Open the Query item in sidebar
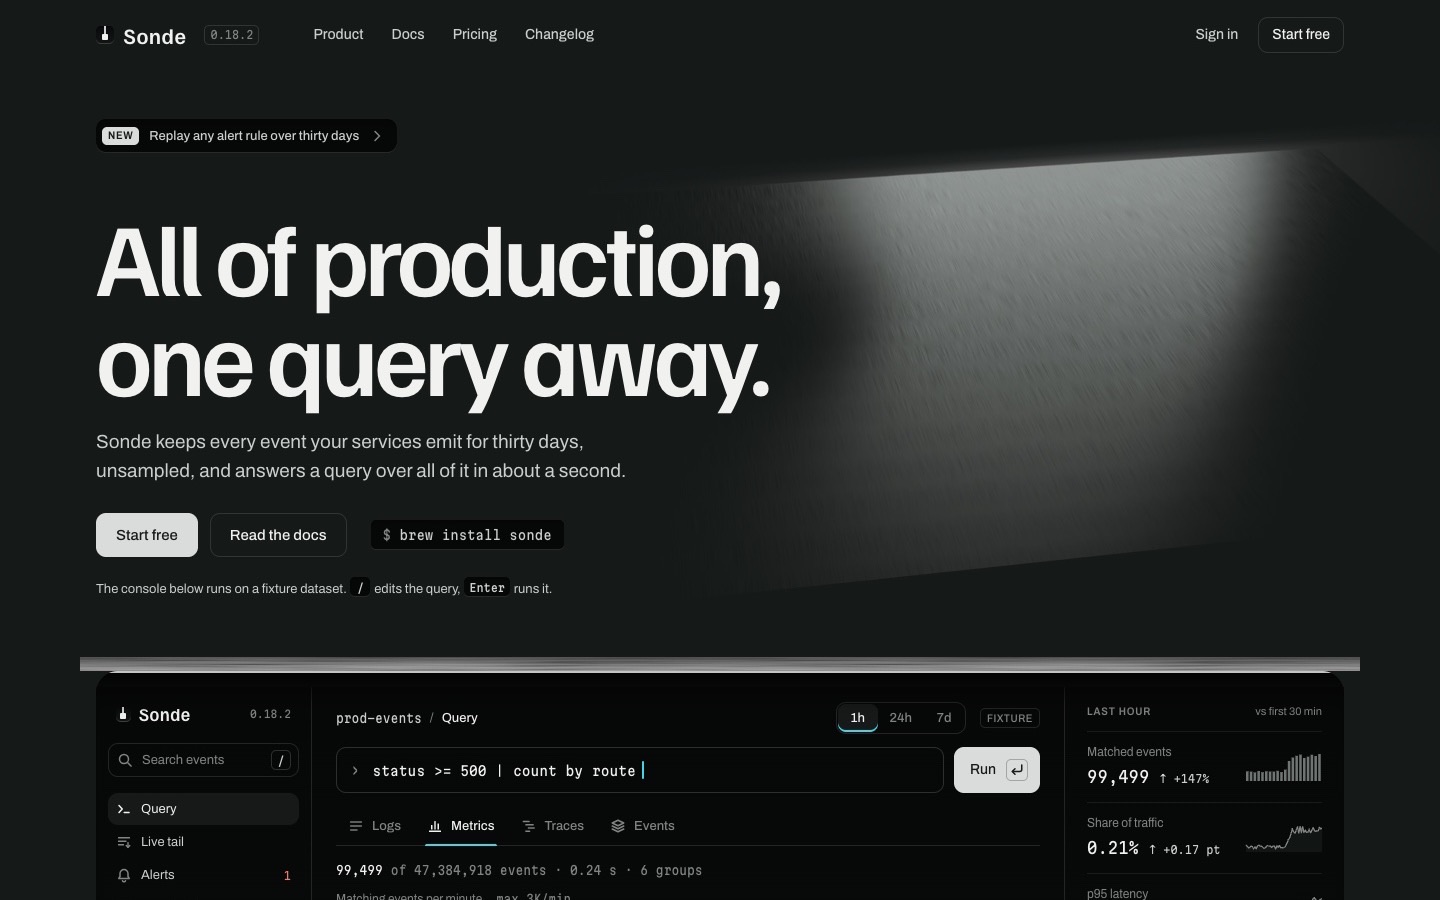 [x=203, y=809]
